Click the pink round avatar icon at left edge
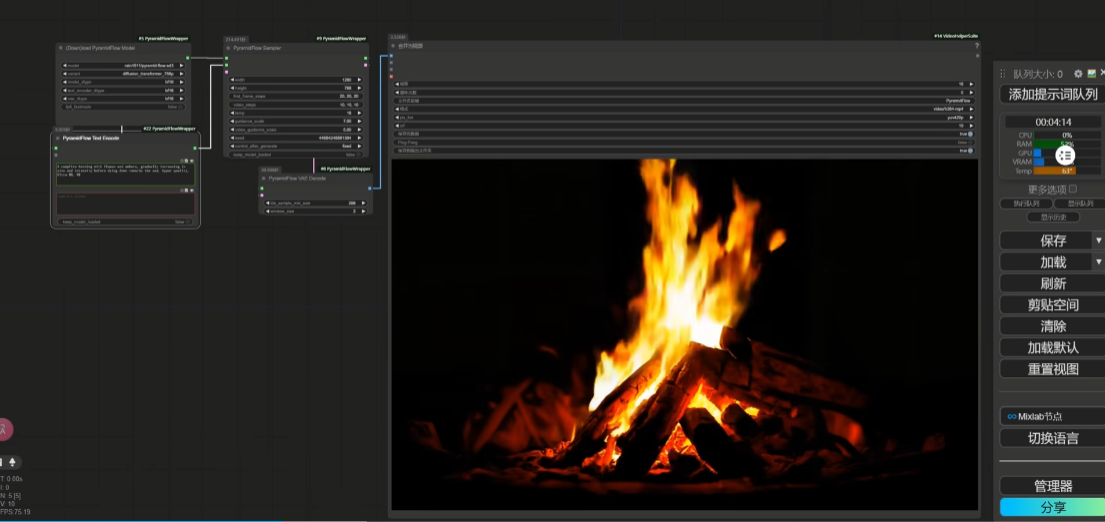This screenshot has width=1105, height=522. coord(4,429)
